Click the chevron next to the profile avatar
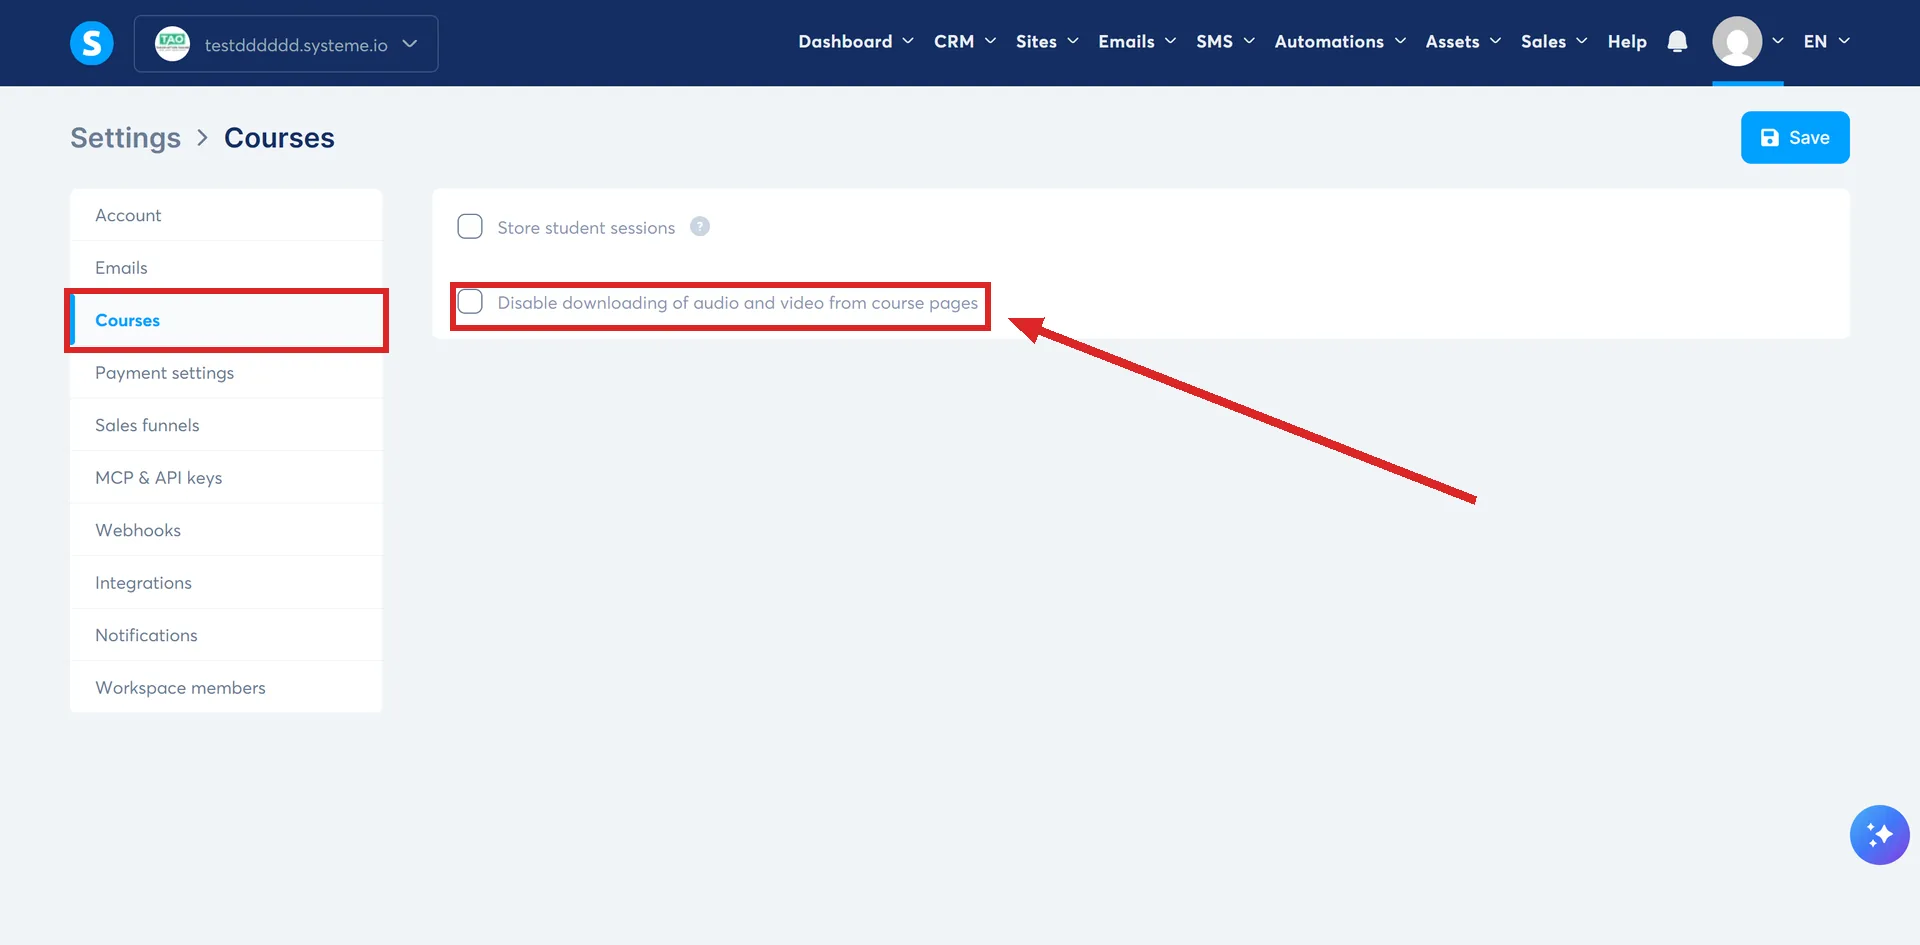Image resolution: width=1920 pixels, height=945 pixels. pyautogui.click(x=1777, y=42)
